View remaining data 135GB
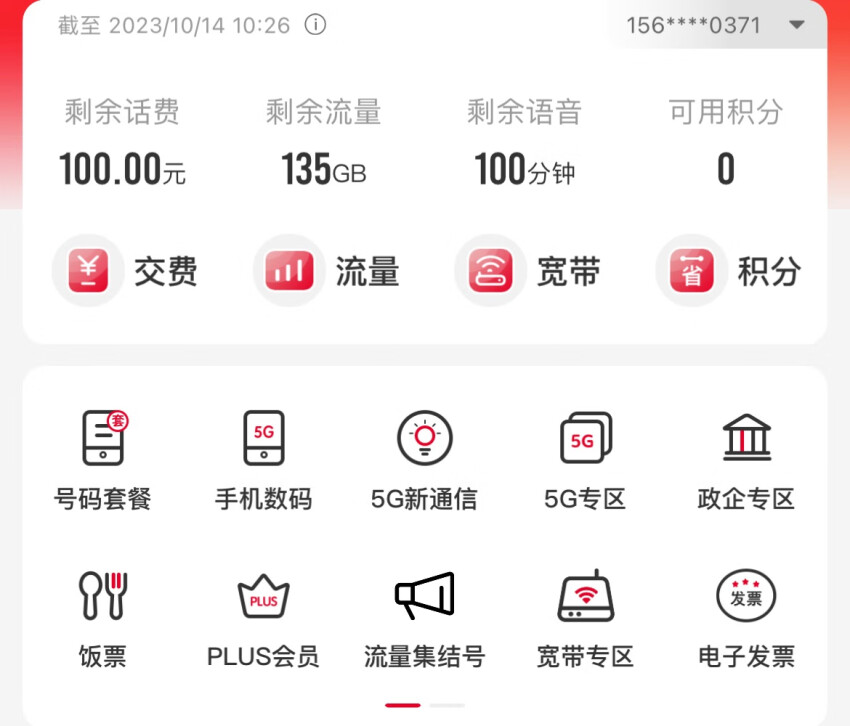850x726 pixels. pyautogui.click(x=323, y=170)
